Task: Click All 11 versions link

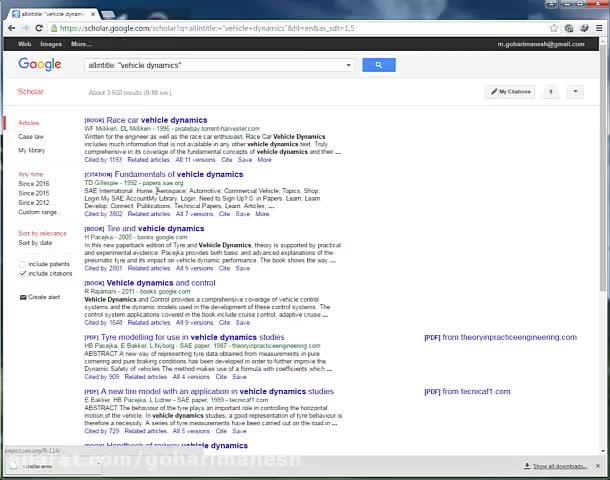Action: 195,159
